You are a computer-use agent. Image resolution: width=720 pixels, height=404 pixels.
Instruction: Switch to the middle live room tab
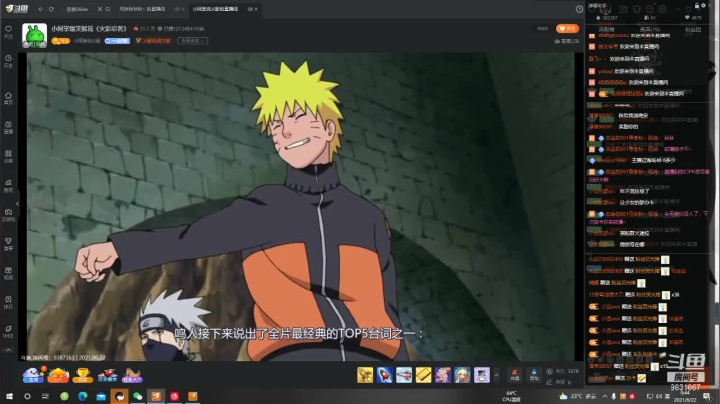click(142, 9)
